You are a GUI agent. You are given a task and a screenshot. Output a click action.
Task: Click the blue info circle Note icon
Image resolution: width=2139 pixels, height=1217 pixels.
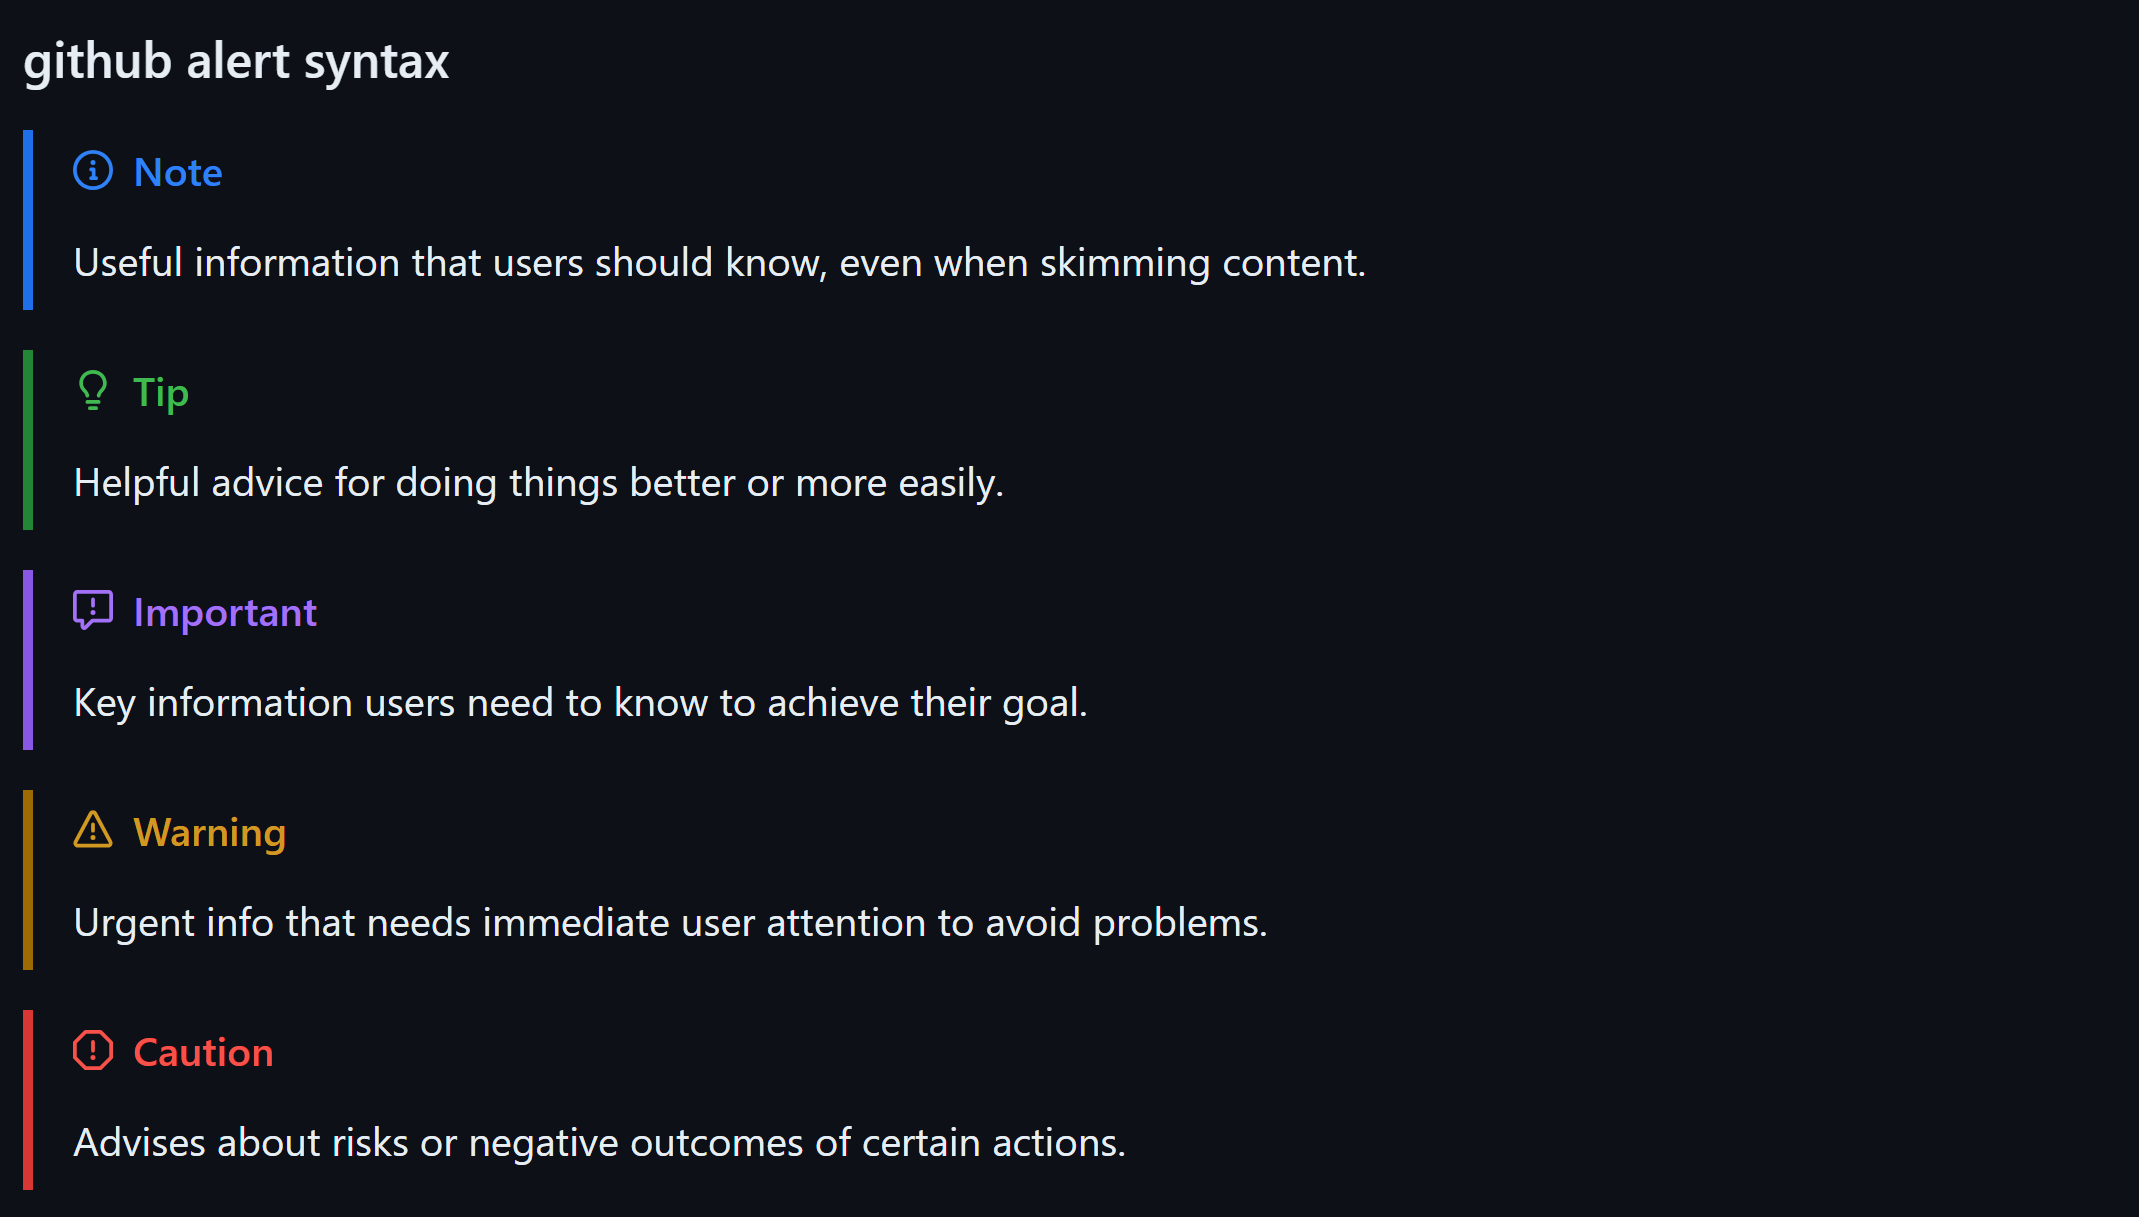93,171
